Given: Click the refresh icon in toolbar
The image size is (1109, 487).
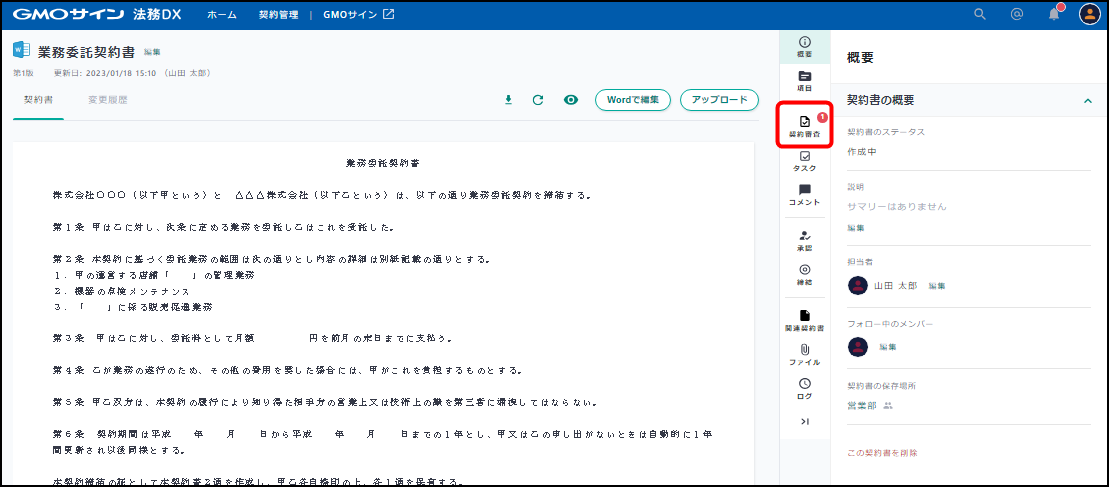Looking at the screenshot, I should pyautogui.click(x=538, y=100).
